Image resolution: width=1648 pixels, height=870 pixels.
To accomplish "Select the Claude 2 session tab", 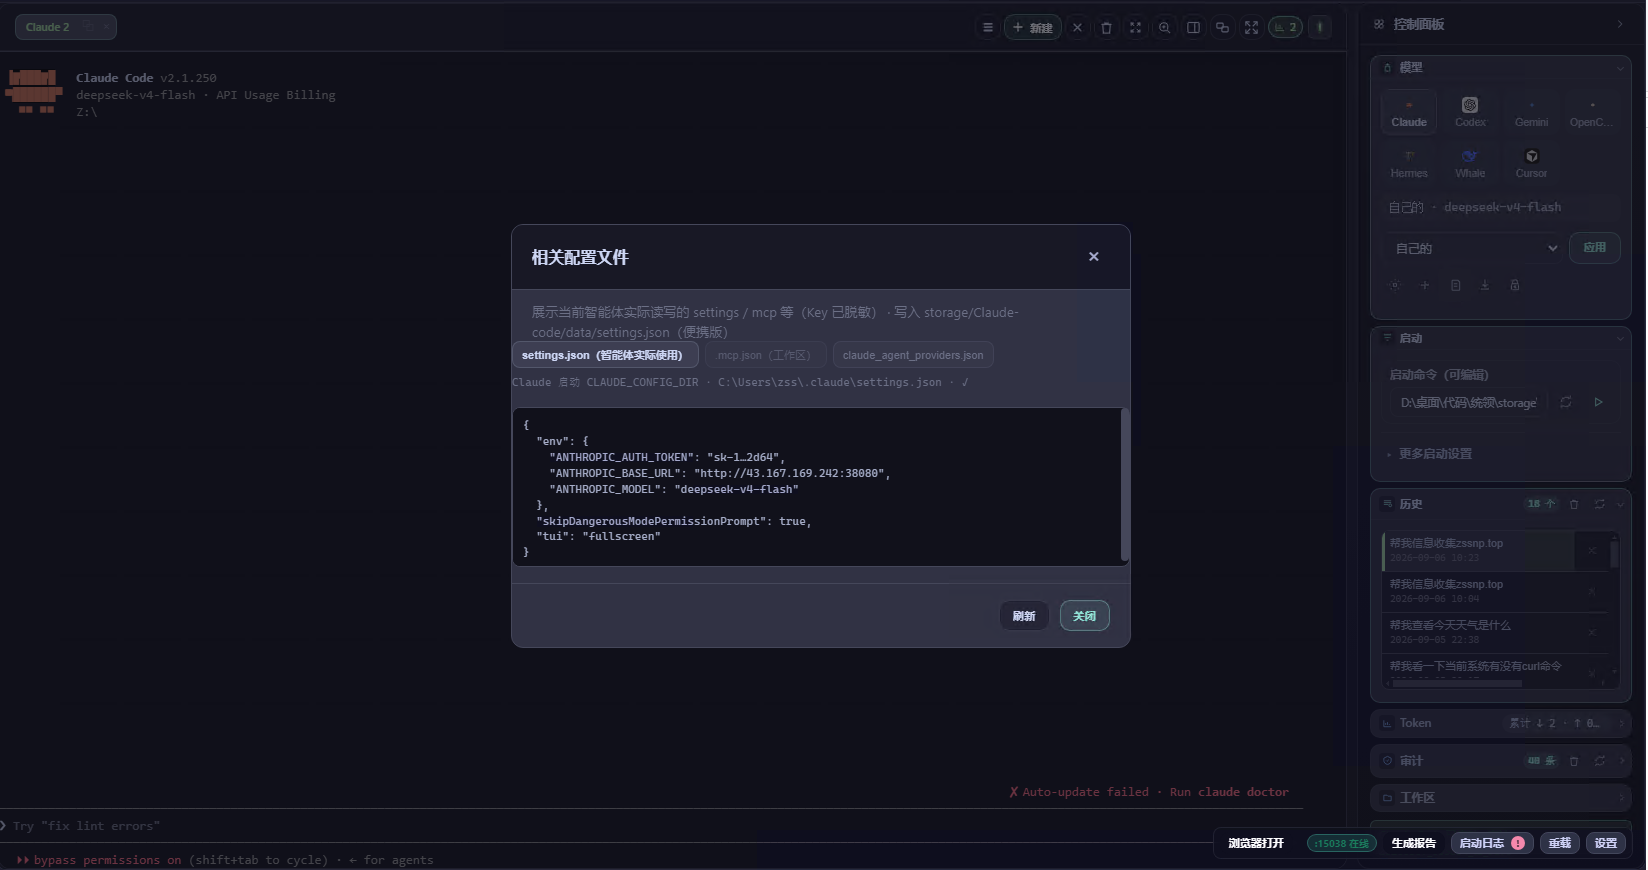I will tap(66, 27).
